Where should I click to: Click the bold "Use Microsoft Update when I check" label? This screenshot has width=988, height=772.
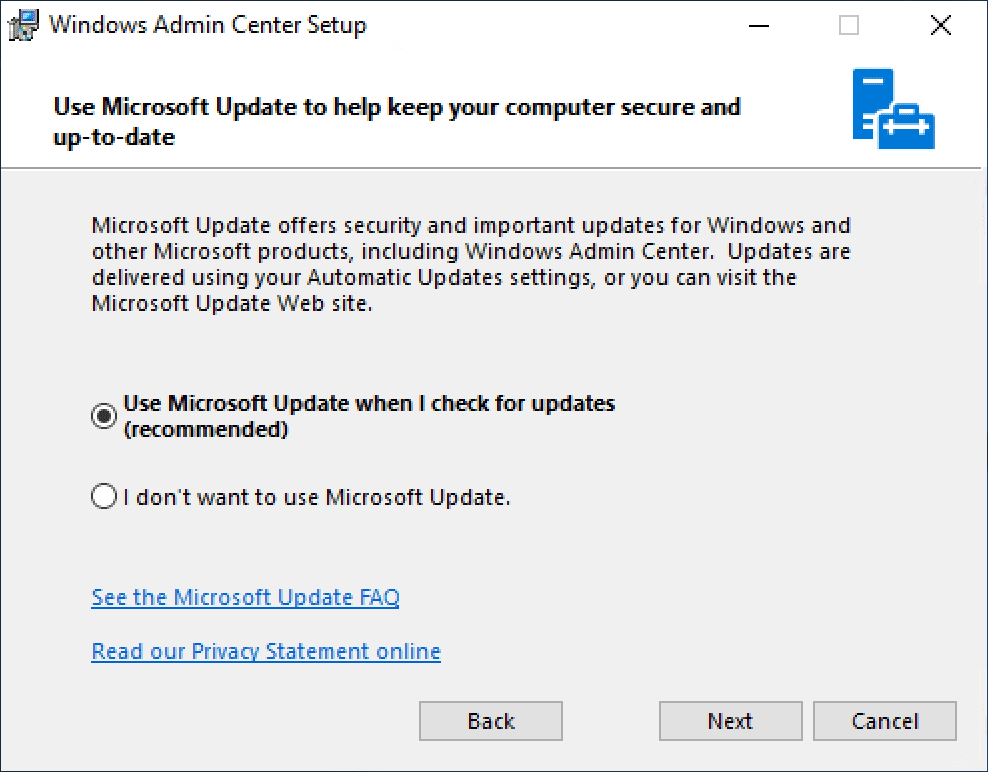coord(369,404)
